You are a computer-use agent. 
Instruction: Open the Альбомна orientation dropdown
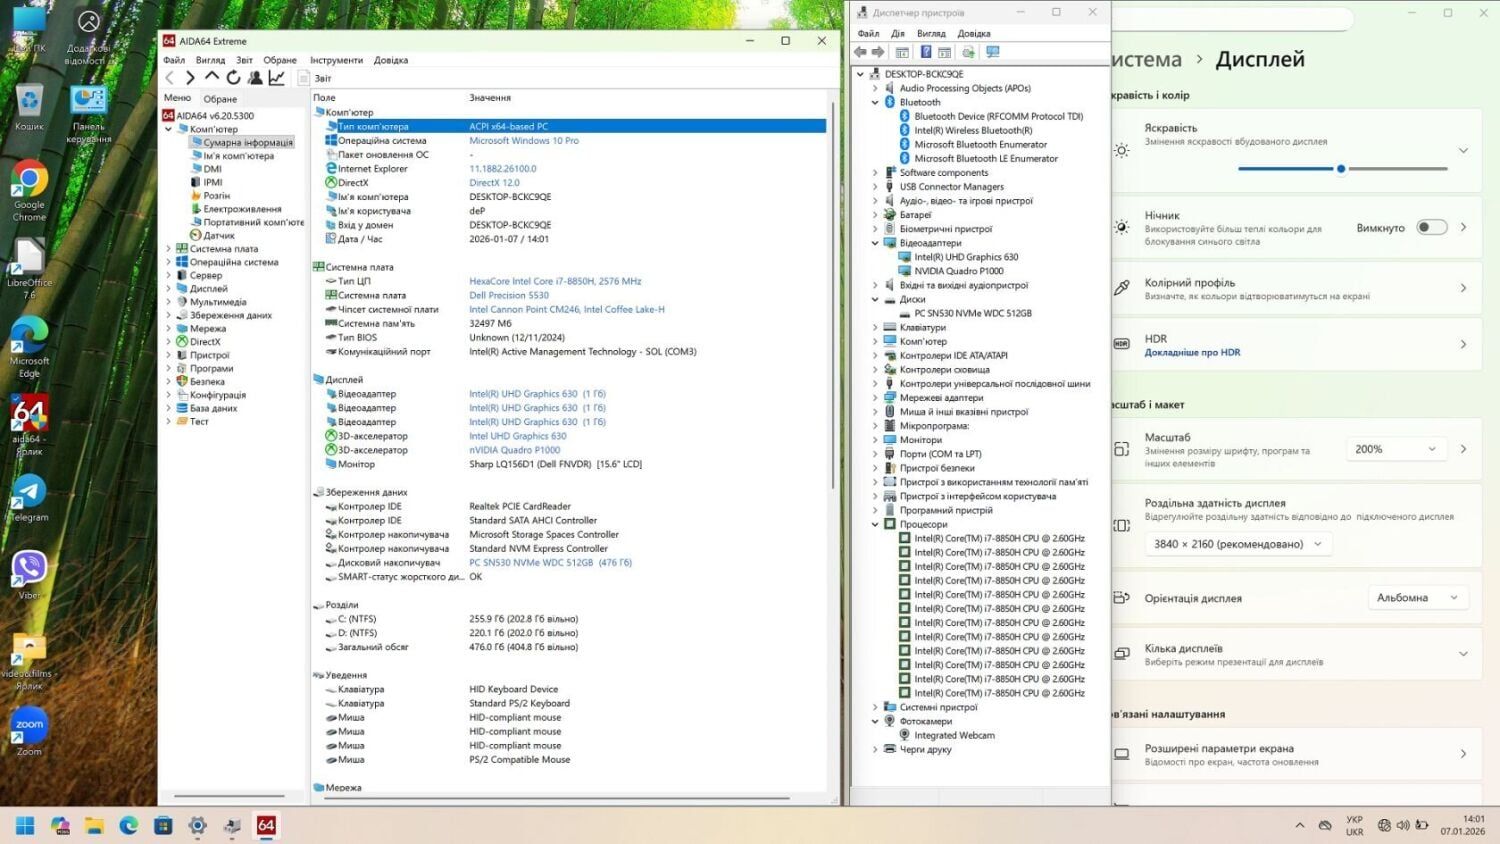[1416, 598]
